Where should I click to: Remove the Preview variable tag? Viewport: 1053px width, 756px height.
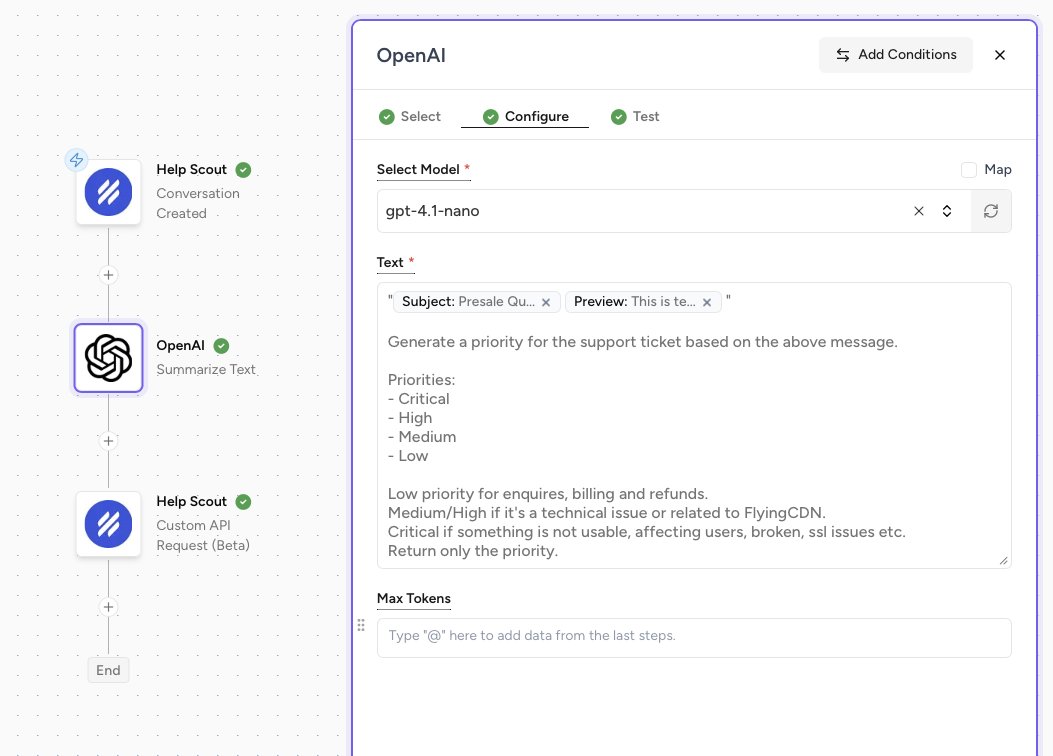tap(706, 302)
